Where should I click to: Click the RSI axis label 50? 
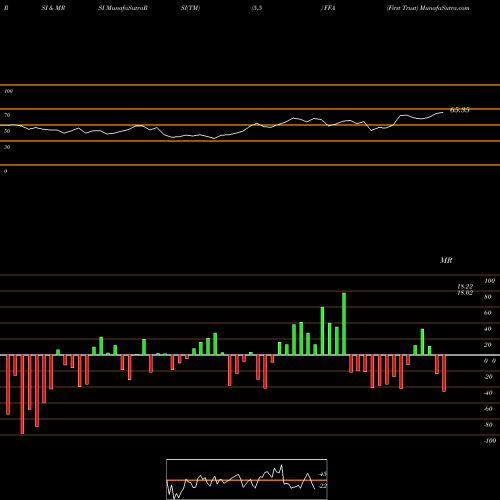7,131
